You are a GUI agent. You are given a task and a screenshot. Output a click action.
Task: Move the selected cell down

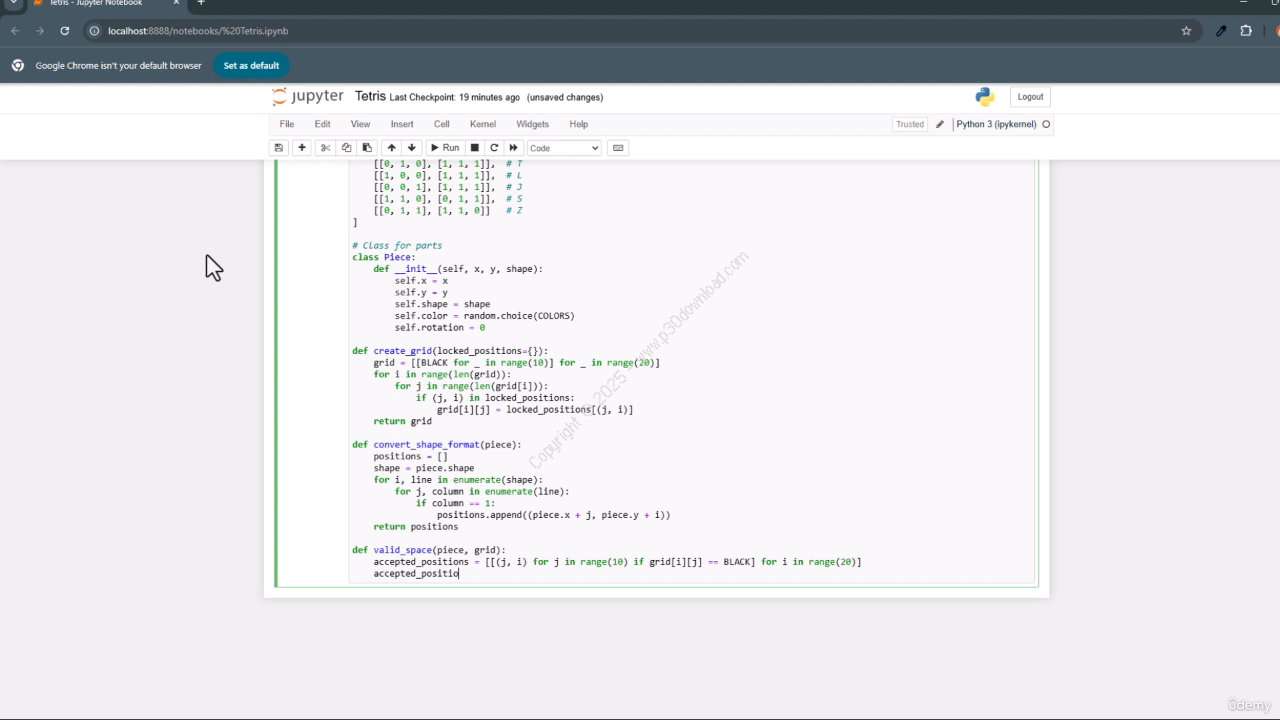tap(411, 148)
